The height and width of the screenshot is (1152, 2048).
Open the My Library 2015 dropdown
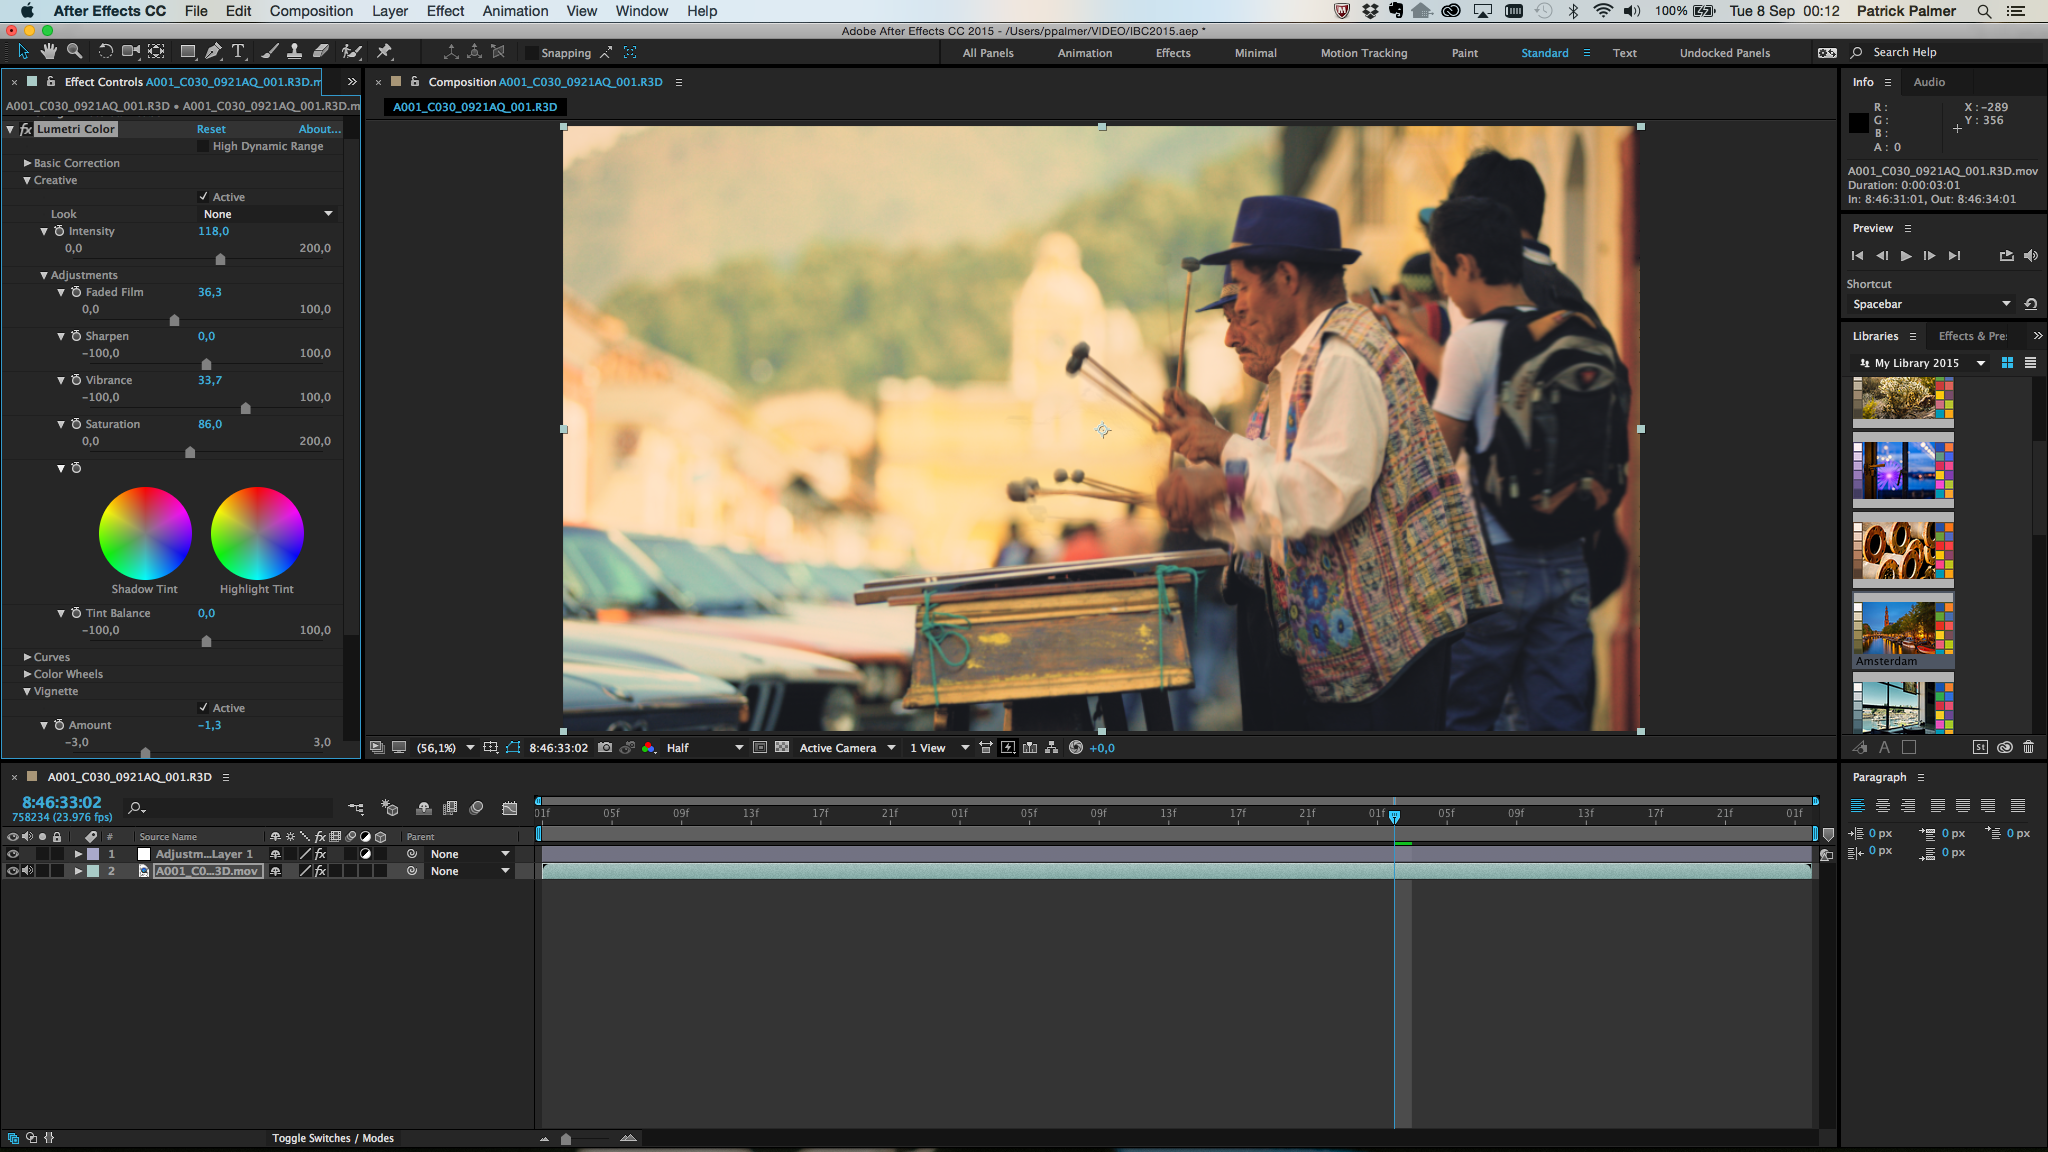[1922, 363]
